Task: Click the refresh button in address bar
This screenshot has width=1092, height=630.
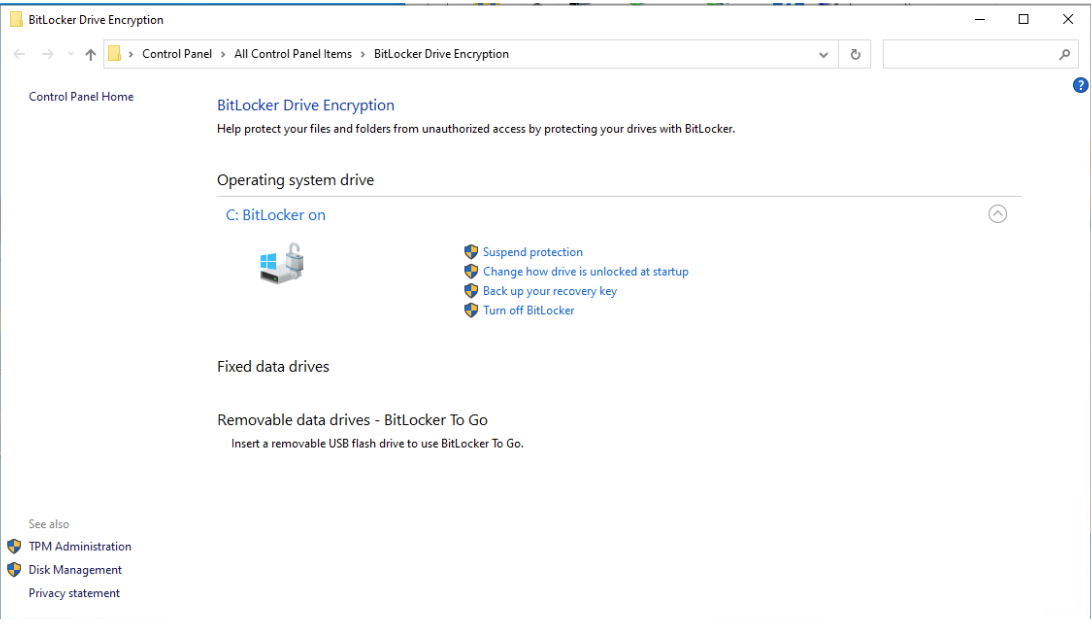Action: pos(855,54)
